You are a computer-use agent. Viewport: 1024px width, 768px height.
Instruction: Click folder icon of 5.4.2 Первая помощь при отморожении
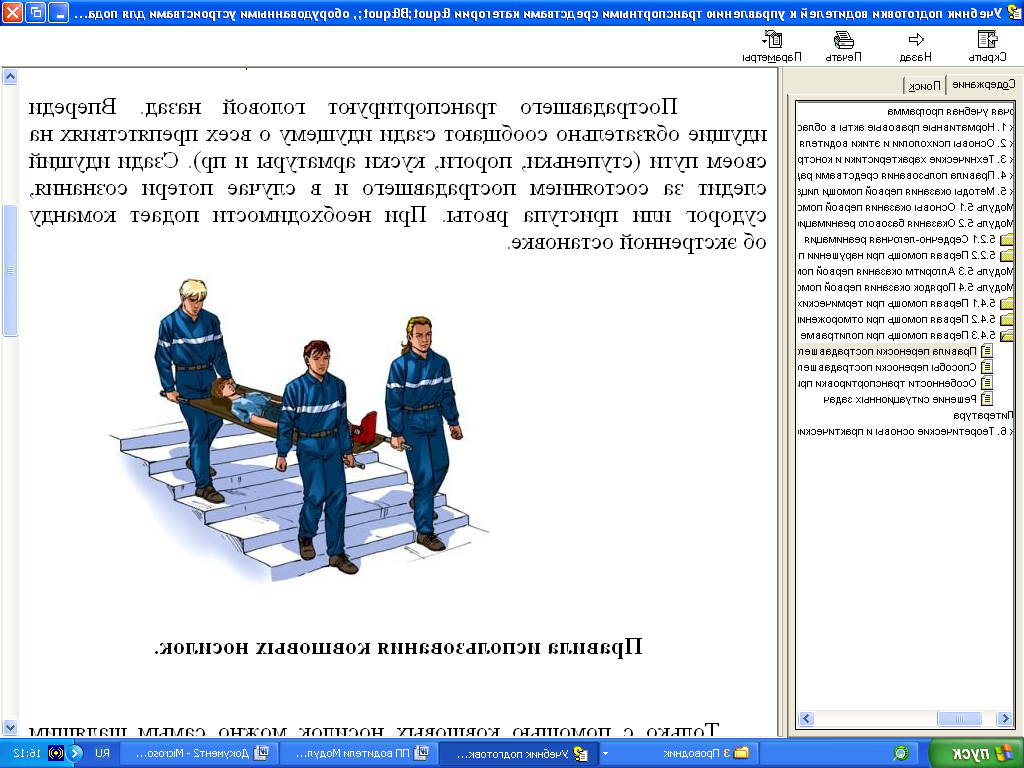click(x=1006, y=319)
